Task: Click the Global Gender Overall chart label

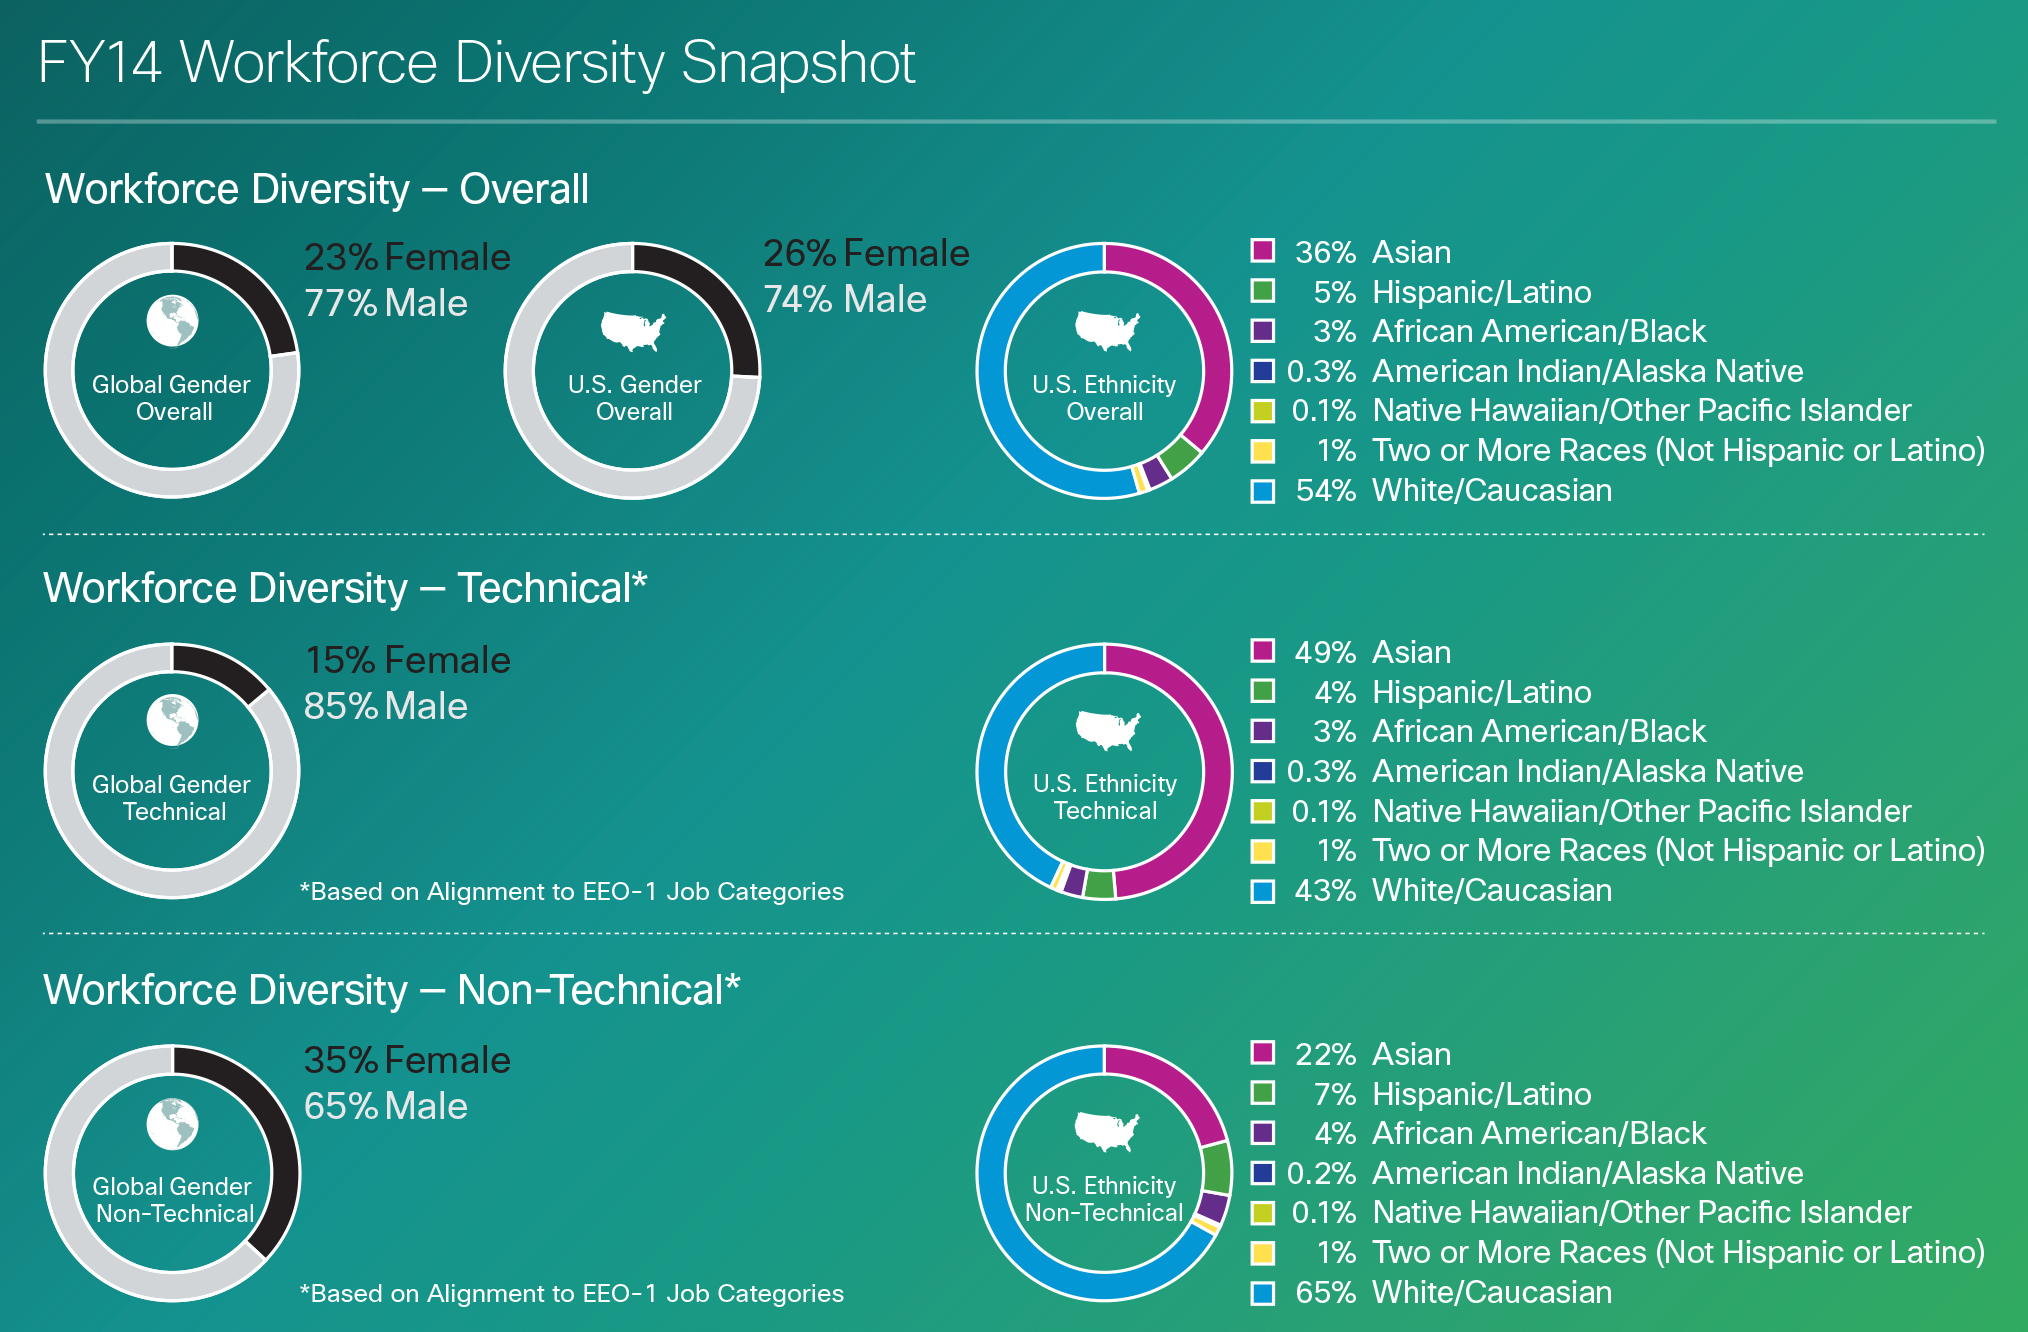Action: coord(172,398)
